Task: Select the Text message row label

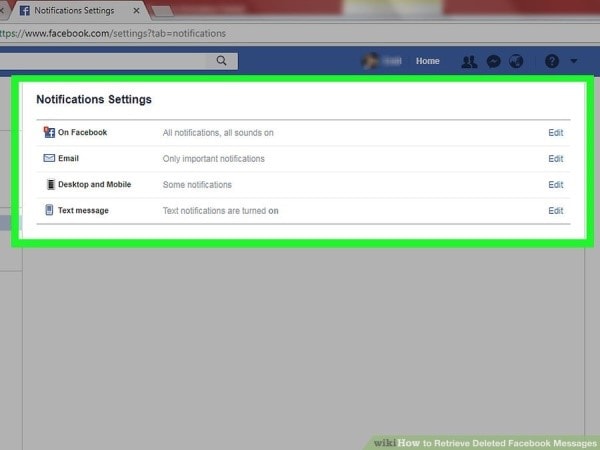Action: click(83, 210)
